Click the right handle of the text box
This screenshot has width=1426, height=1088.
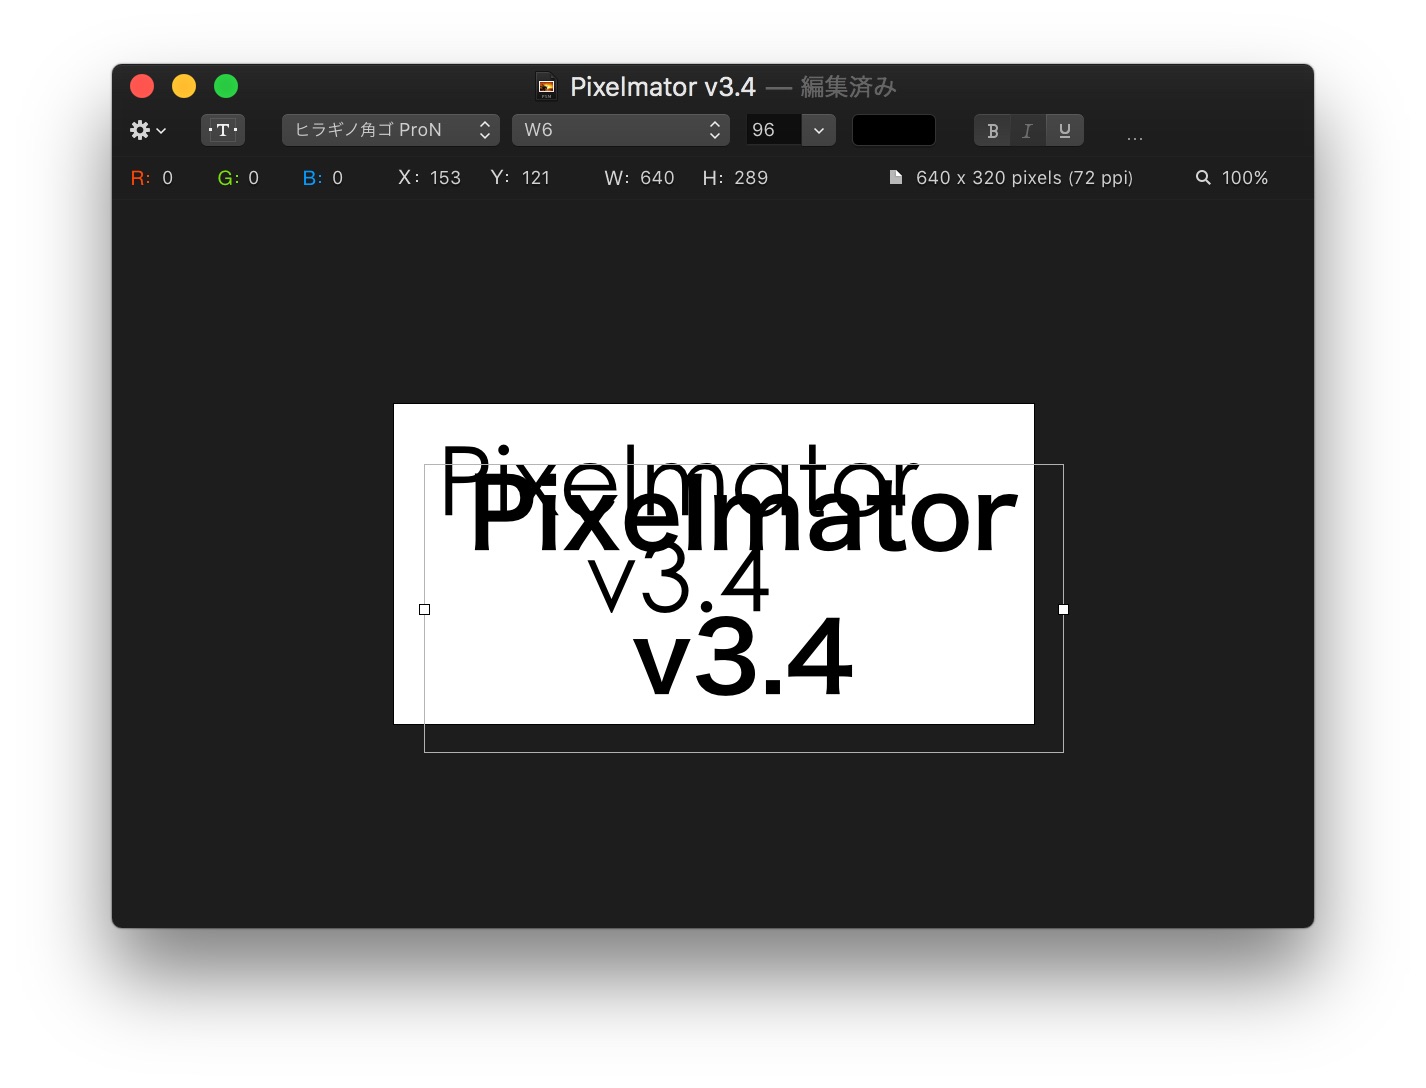(x=1063, y=609)
